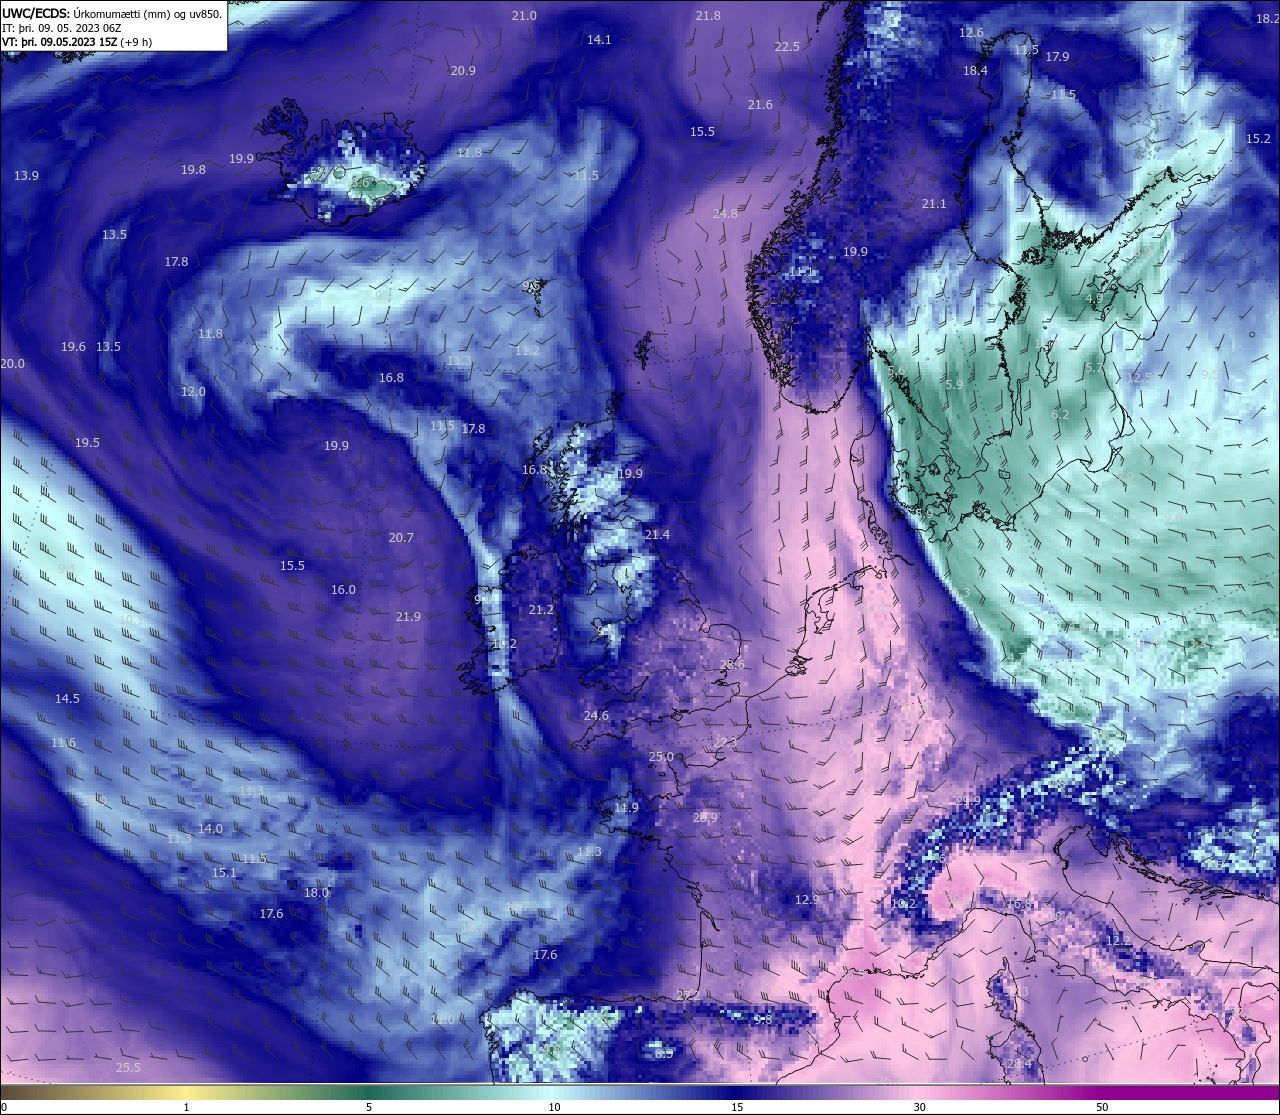The width and height of the screenshot is (1280, 1115).
Task: Click the map value 21.8
Action: tap(708, 16)
